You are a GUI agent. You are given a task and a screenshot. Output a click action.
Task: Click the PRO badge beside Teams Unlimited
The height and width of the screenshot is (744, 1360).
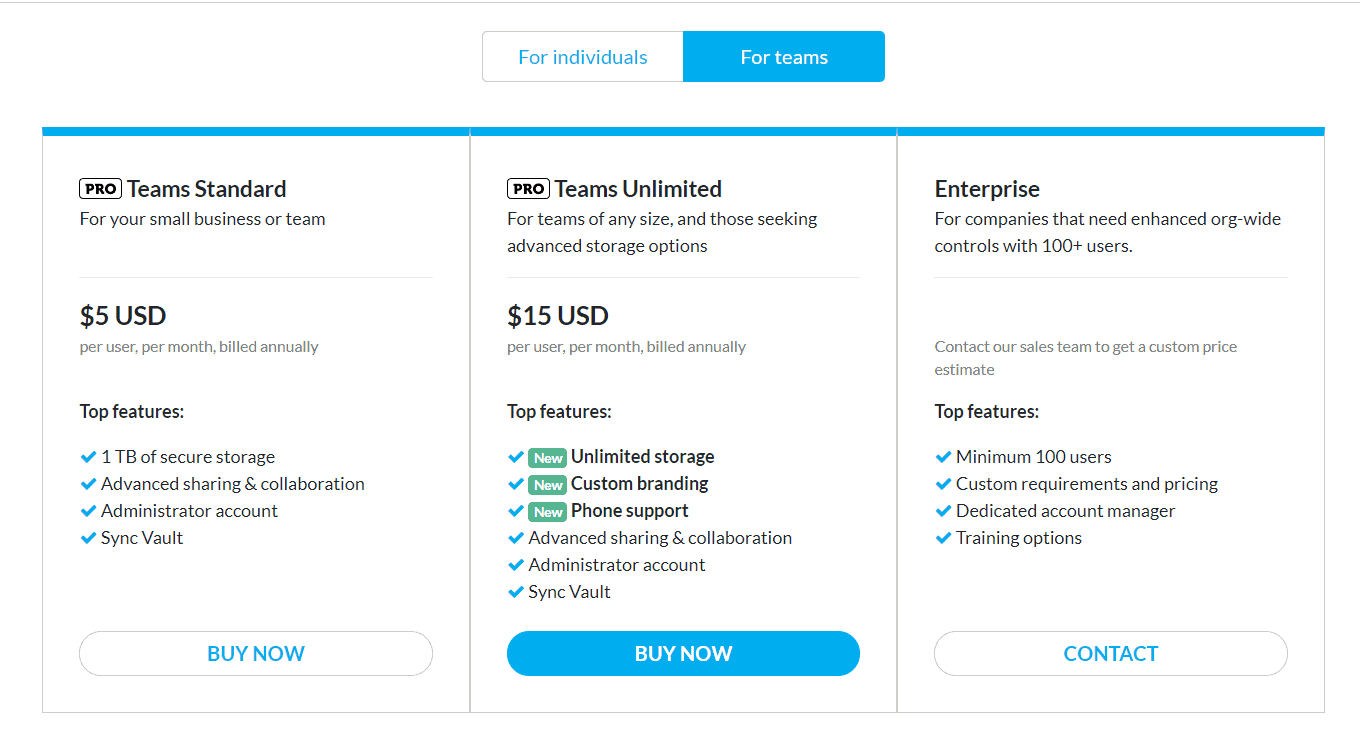(x=528, y=189)
